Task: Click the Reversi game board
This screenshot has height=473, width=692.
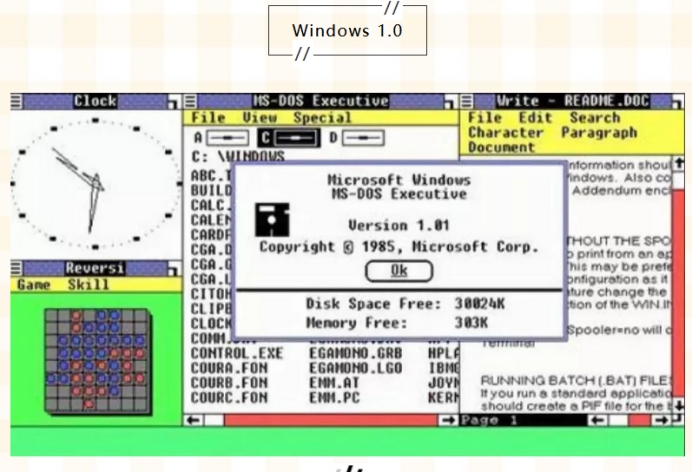Action: tap(98, 362)
